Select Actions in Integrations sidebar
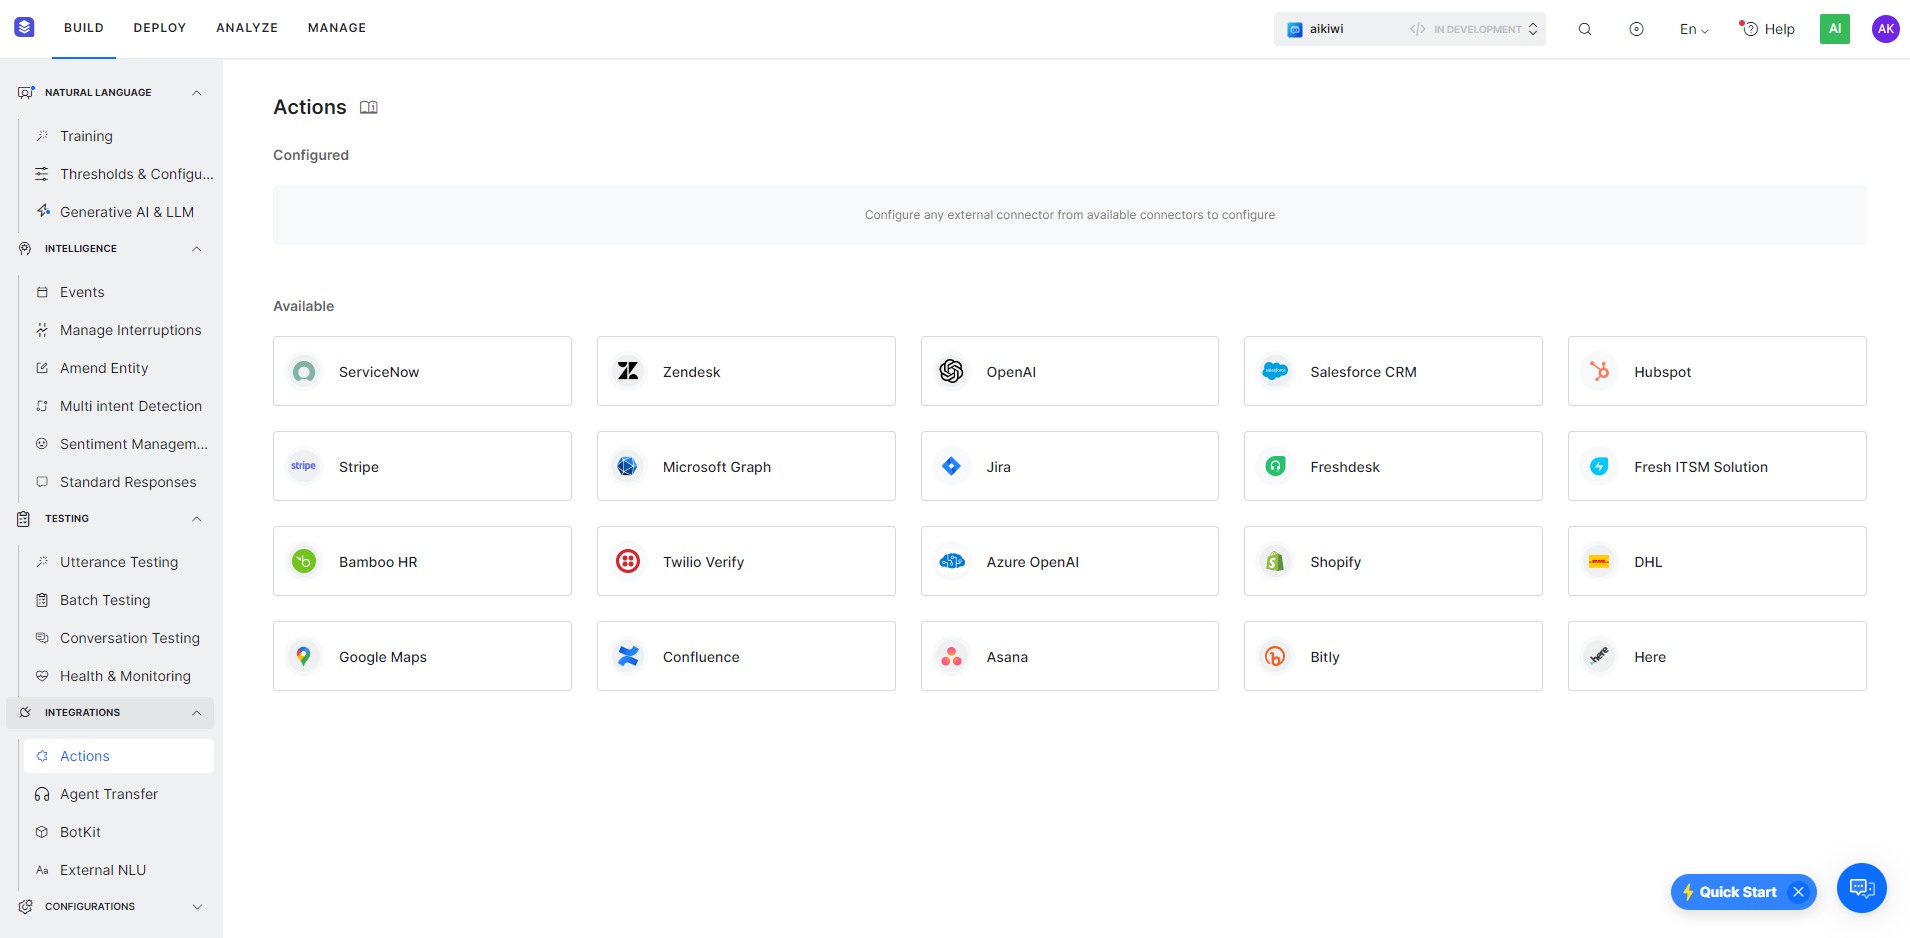 coord(119,756)
